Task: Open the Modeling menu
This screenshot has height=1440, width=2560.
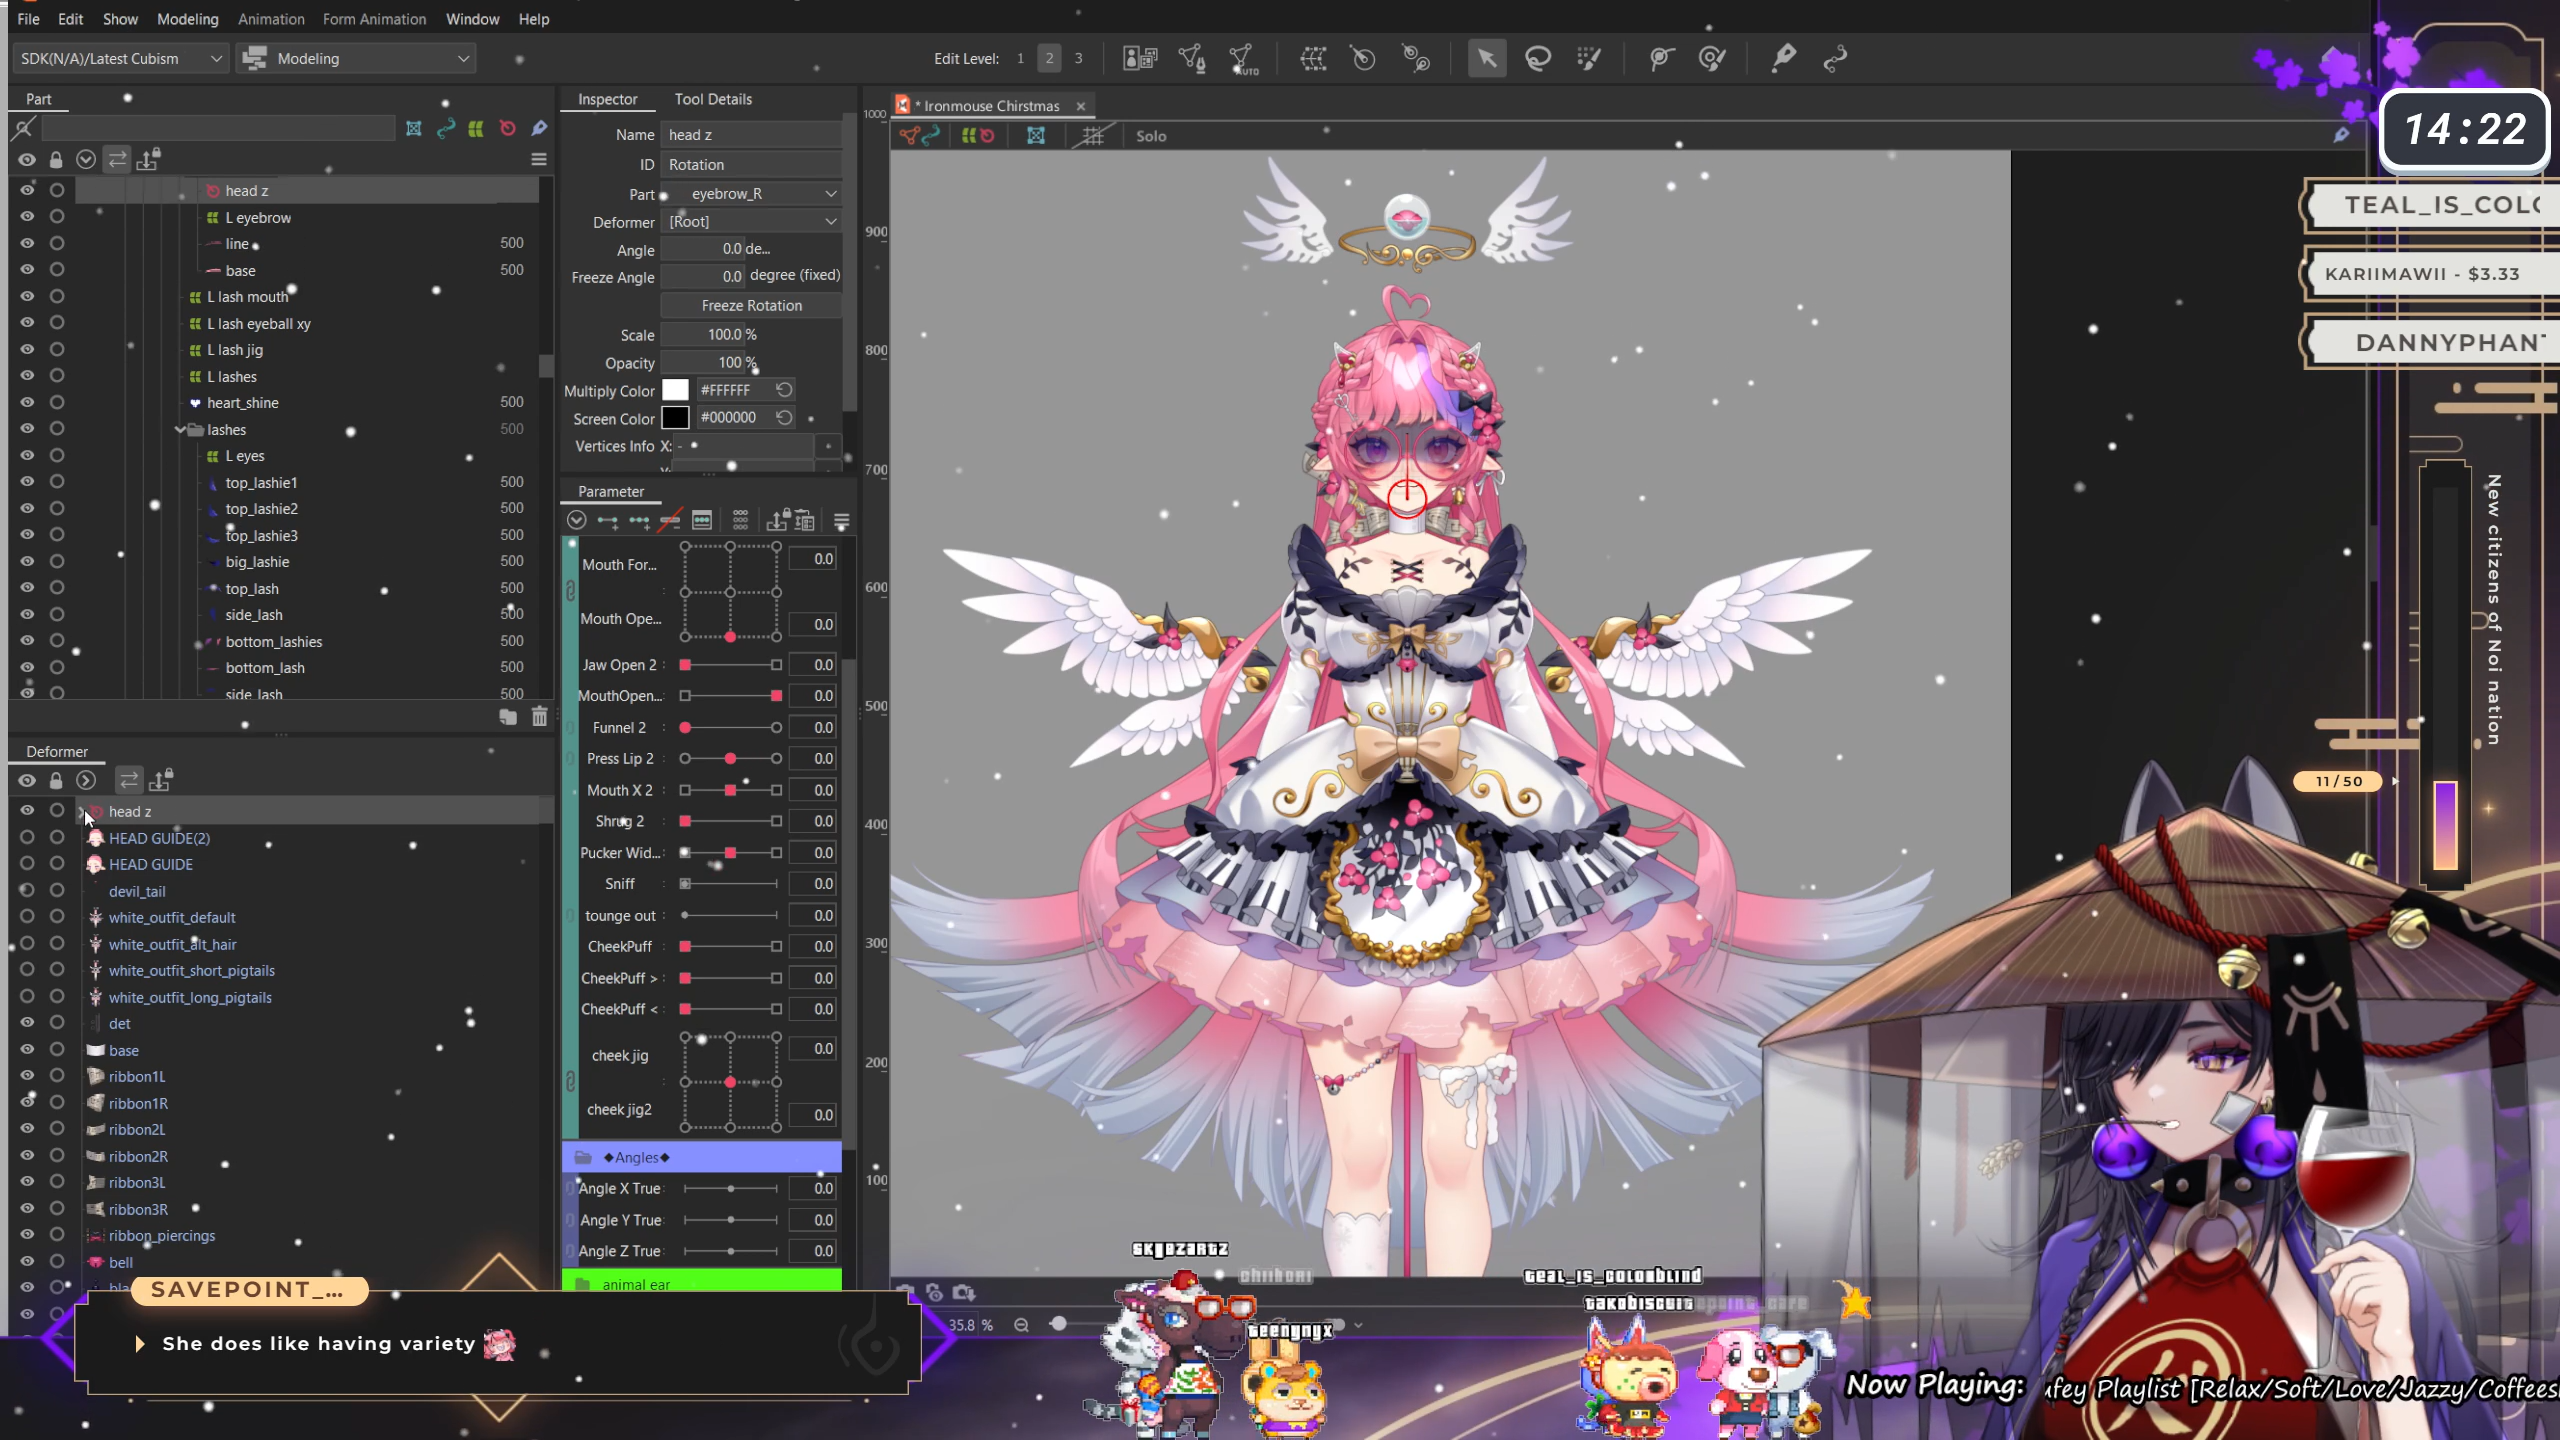Action: point(187,19)
